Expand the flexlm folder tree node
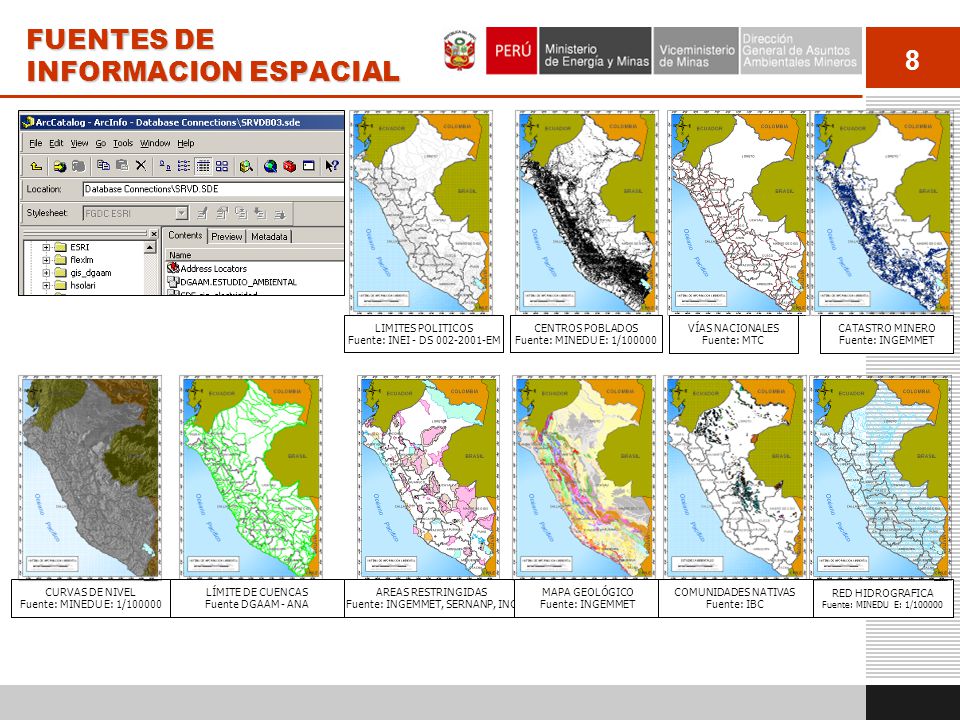Screen dimensions: 960x720 pyautogui.click(x=46, y=260)
